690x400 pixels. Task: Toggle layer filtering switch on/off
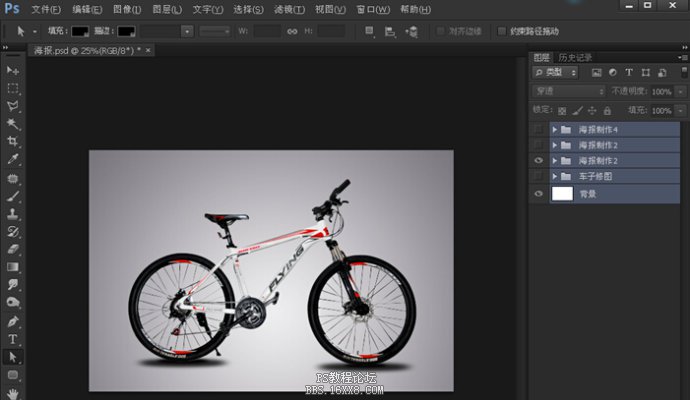[x=684, y=72]
